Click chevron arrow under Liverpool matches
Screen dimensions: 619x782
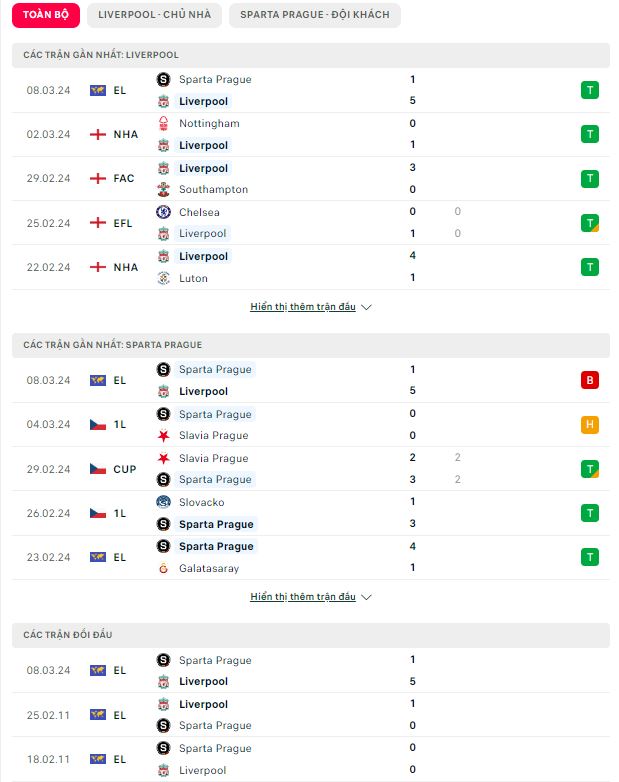click(366, 307)
